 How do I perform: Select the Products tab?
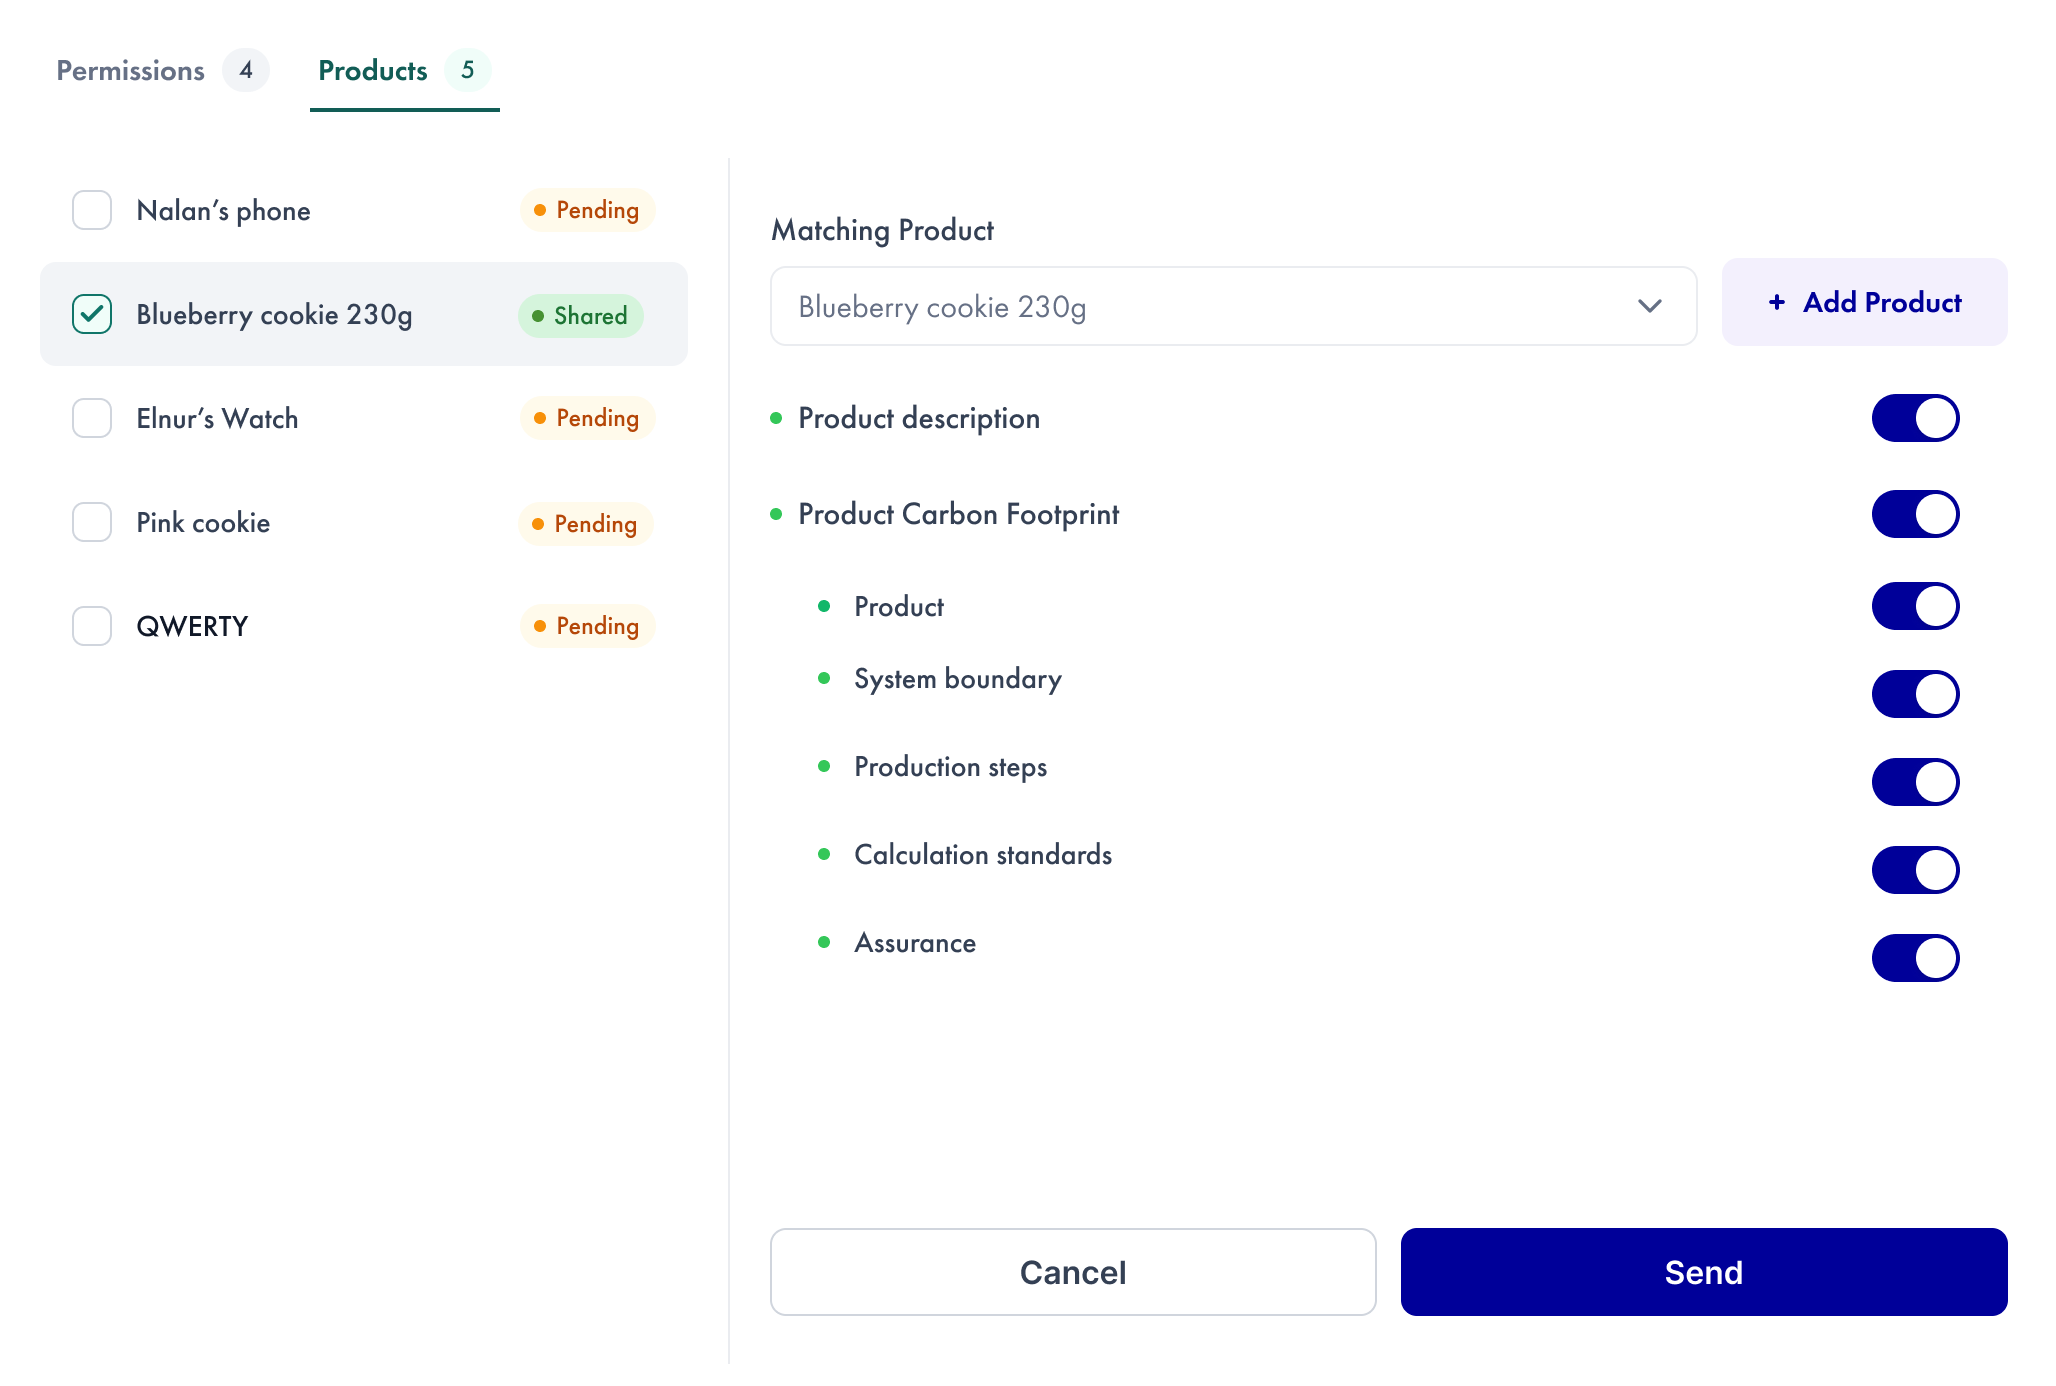tap(373, 70)
